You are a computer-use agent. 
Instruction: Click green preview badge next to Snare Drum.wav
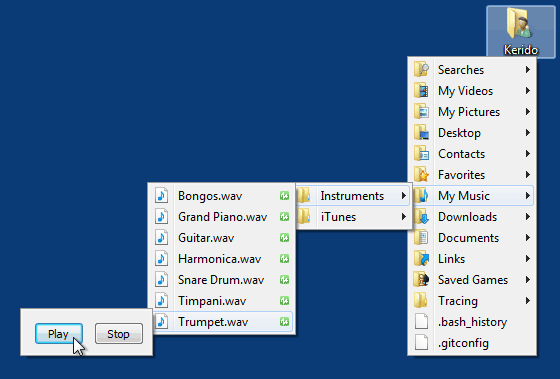point(284,280)
